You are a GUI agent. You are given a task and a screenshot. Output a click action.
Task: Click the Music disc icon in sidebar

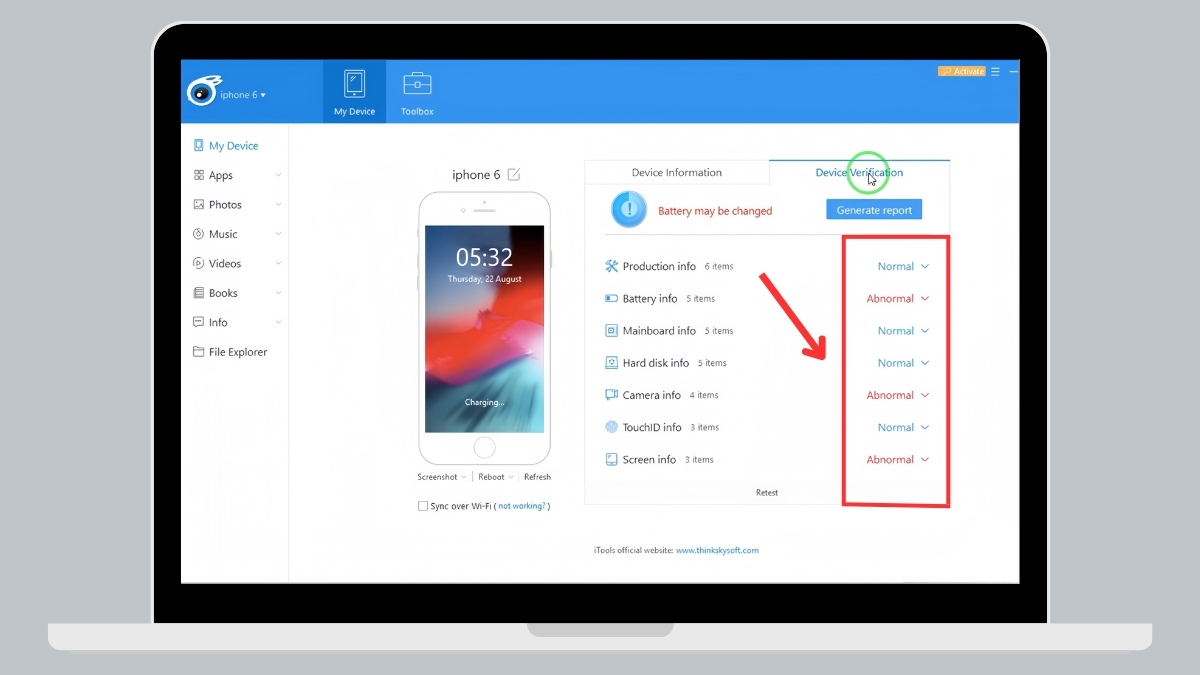click(x=199, y=234)
